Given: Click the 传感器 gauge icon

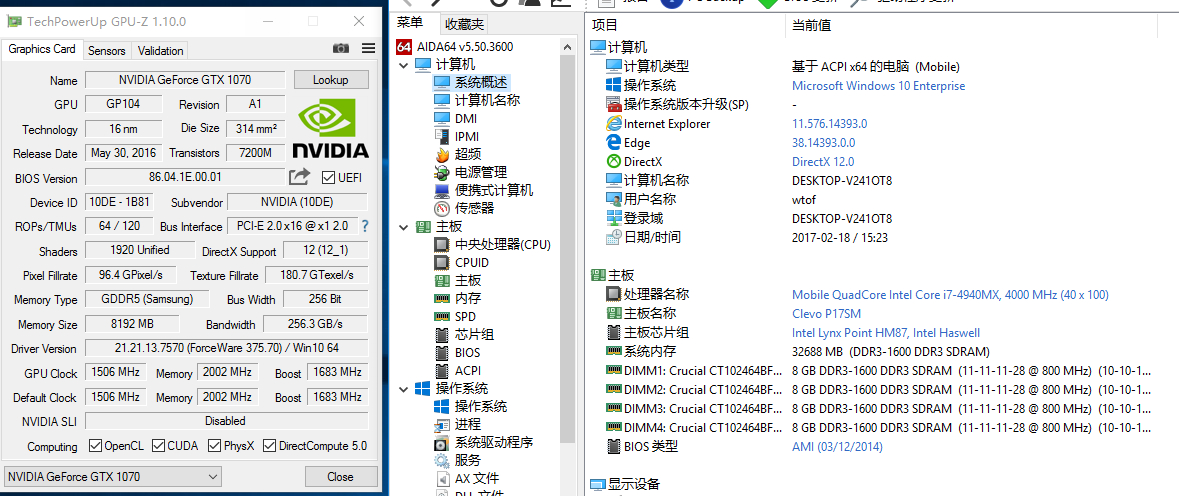Looking at the screenshot, I should [x=441, y=208].
